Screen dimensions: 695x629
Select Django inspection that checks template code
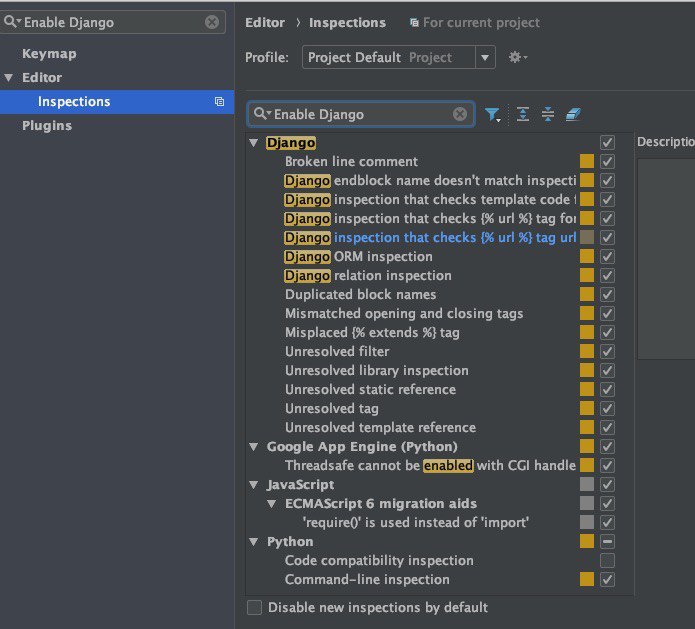430,199
